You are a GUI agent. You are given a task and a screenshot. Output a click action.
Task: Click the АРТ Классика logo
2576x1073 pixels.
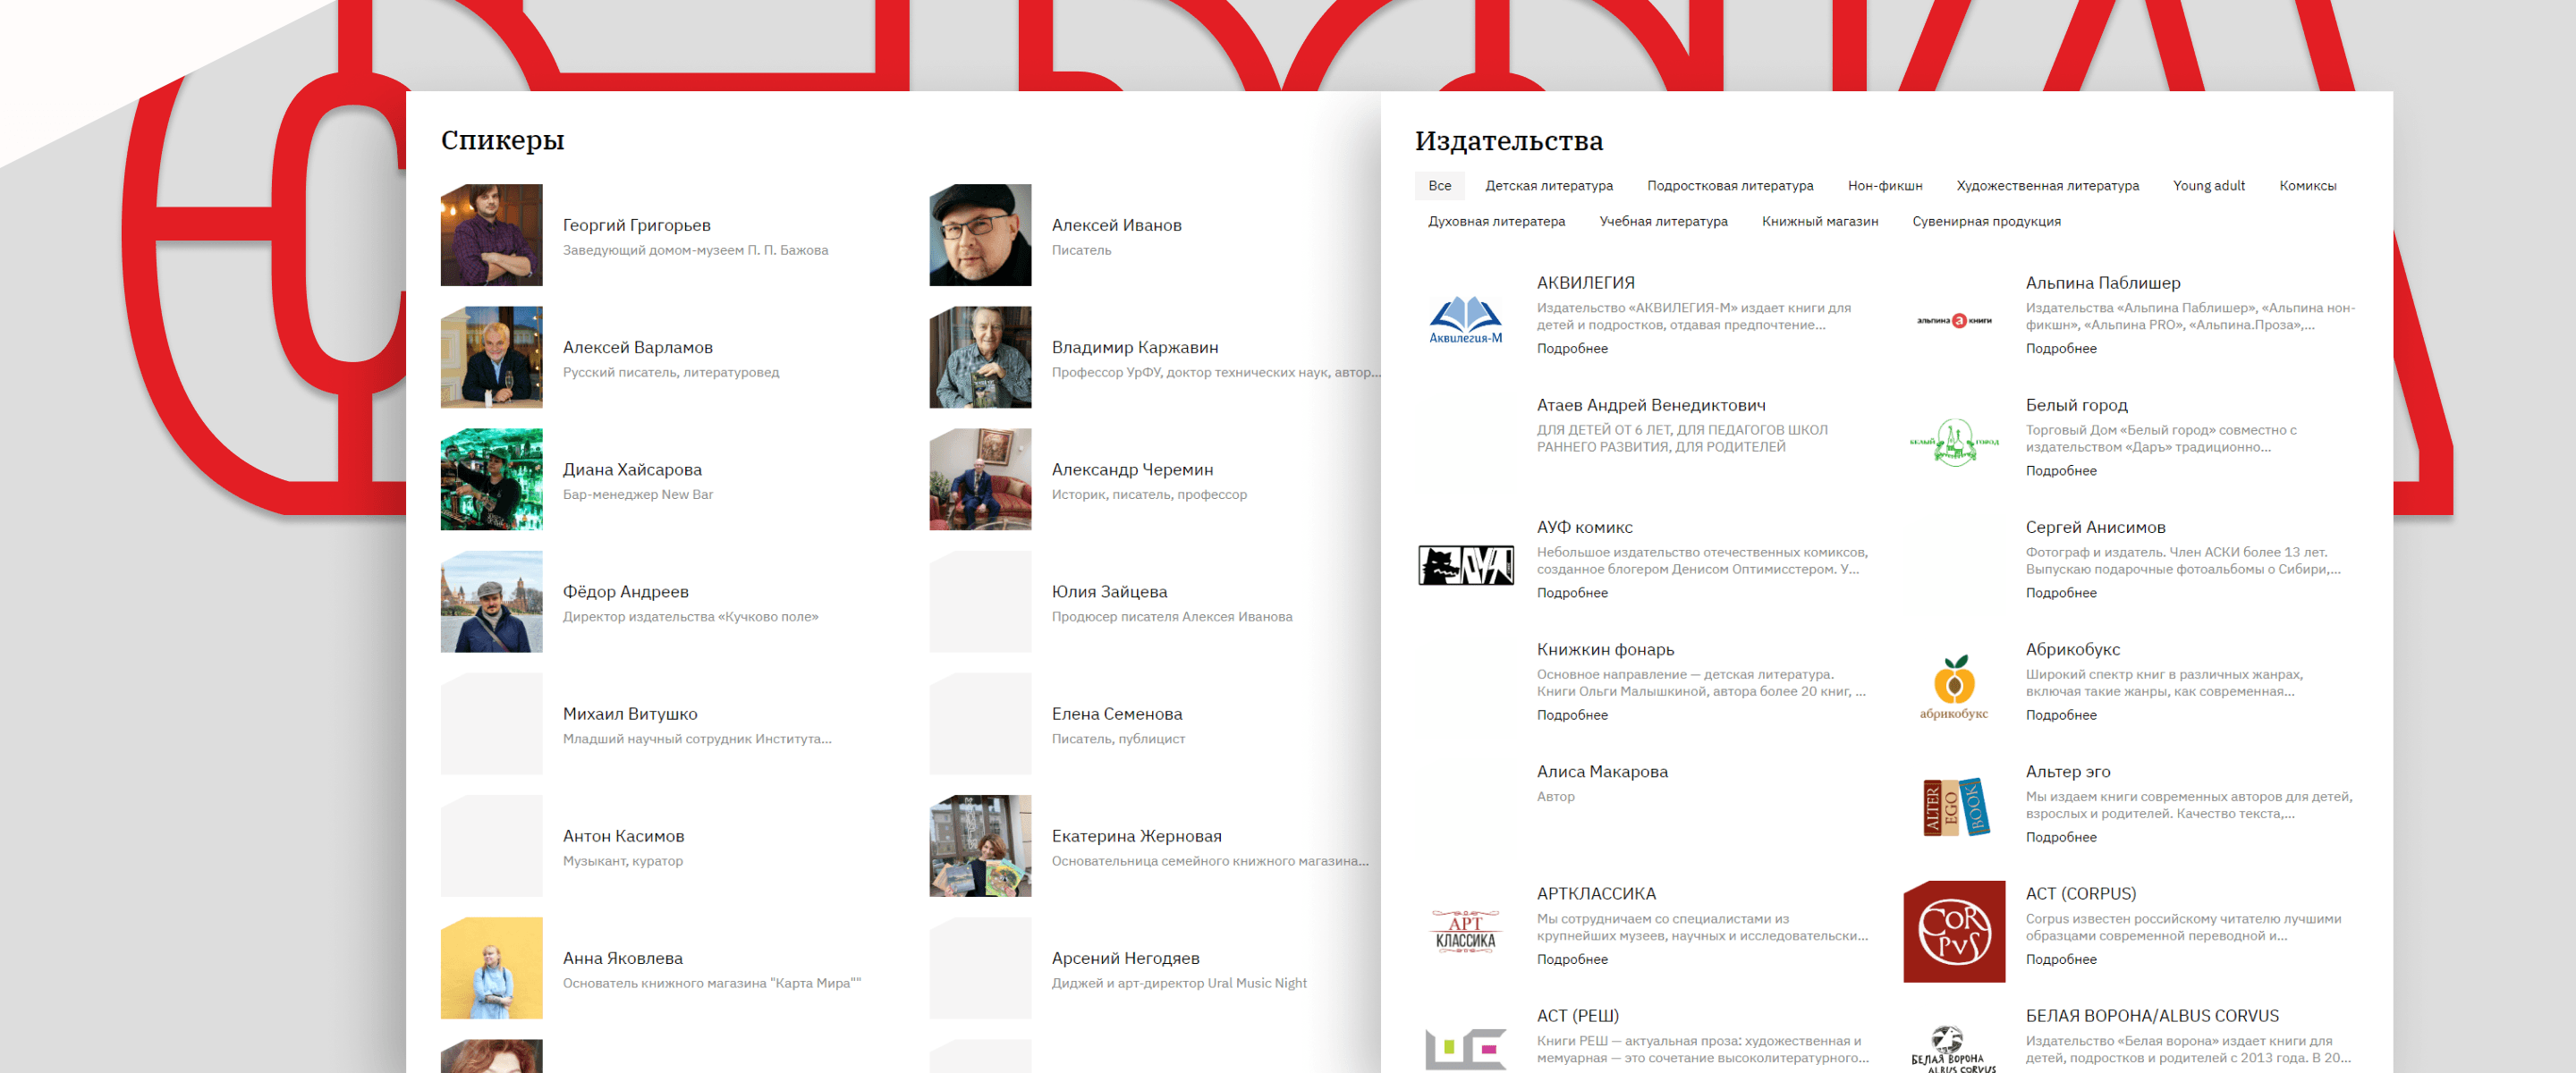tap(1465, 931)
